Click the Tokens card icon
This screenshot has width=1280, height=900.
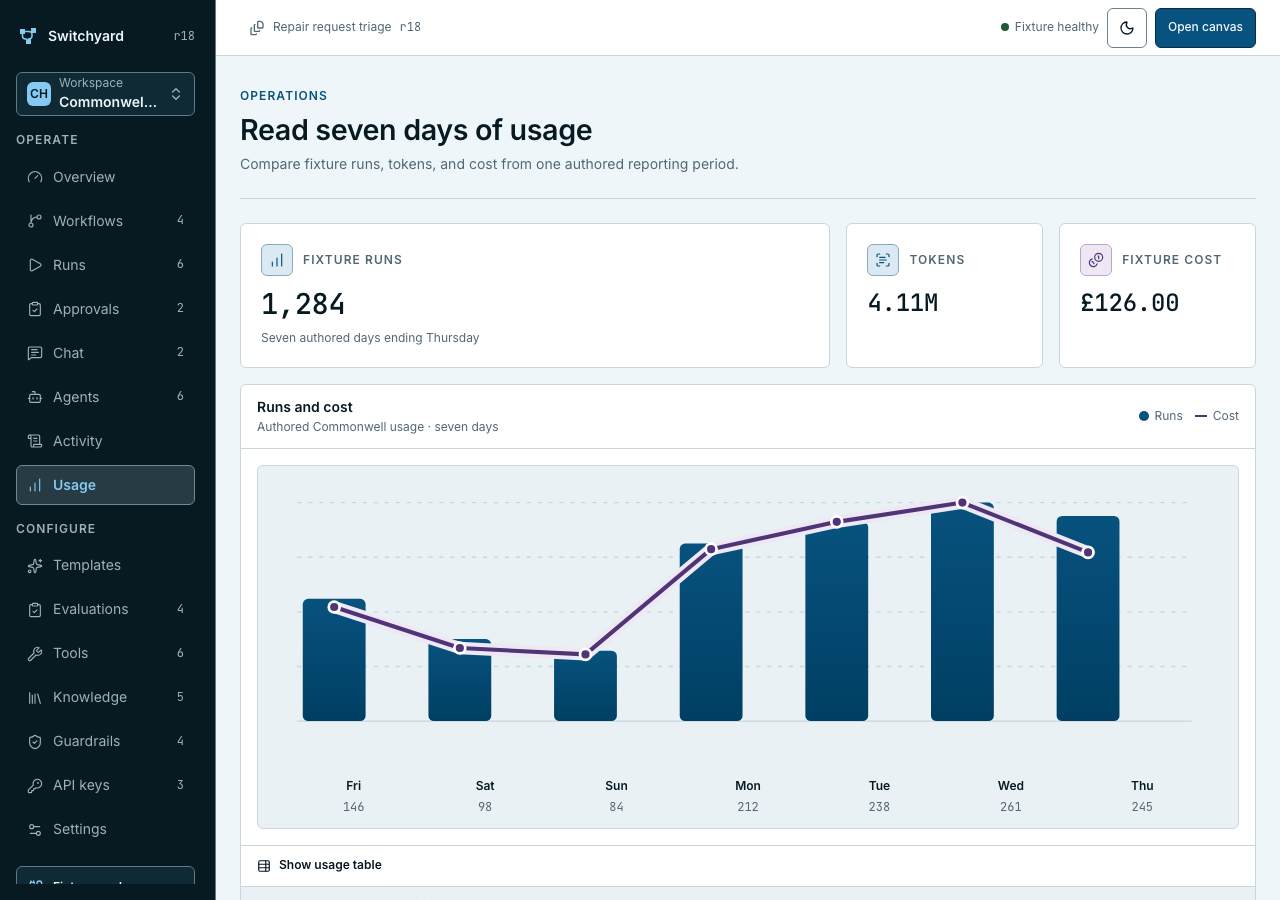click(883, 260)
